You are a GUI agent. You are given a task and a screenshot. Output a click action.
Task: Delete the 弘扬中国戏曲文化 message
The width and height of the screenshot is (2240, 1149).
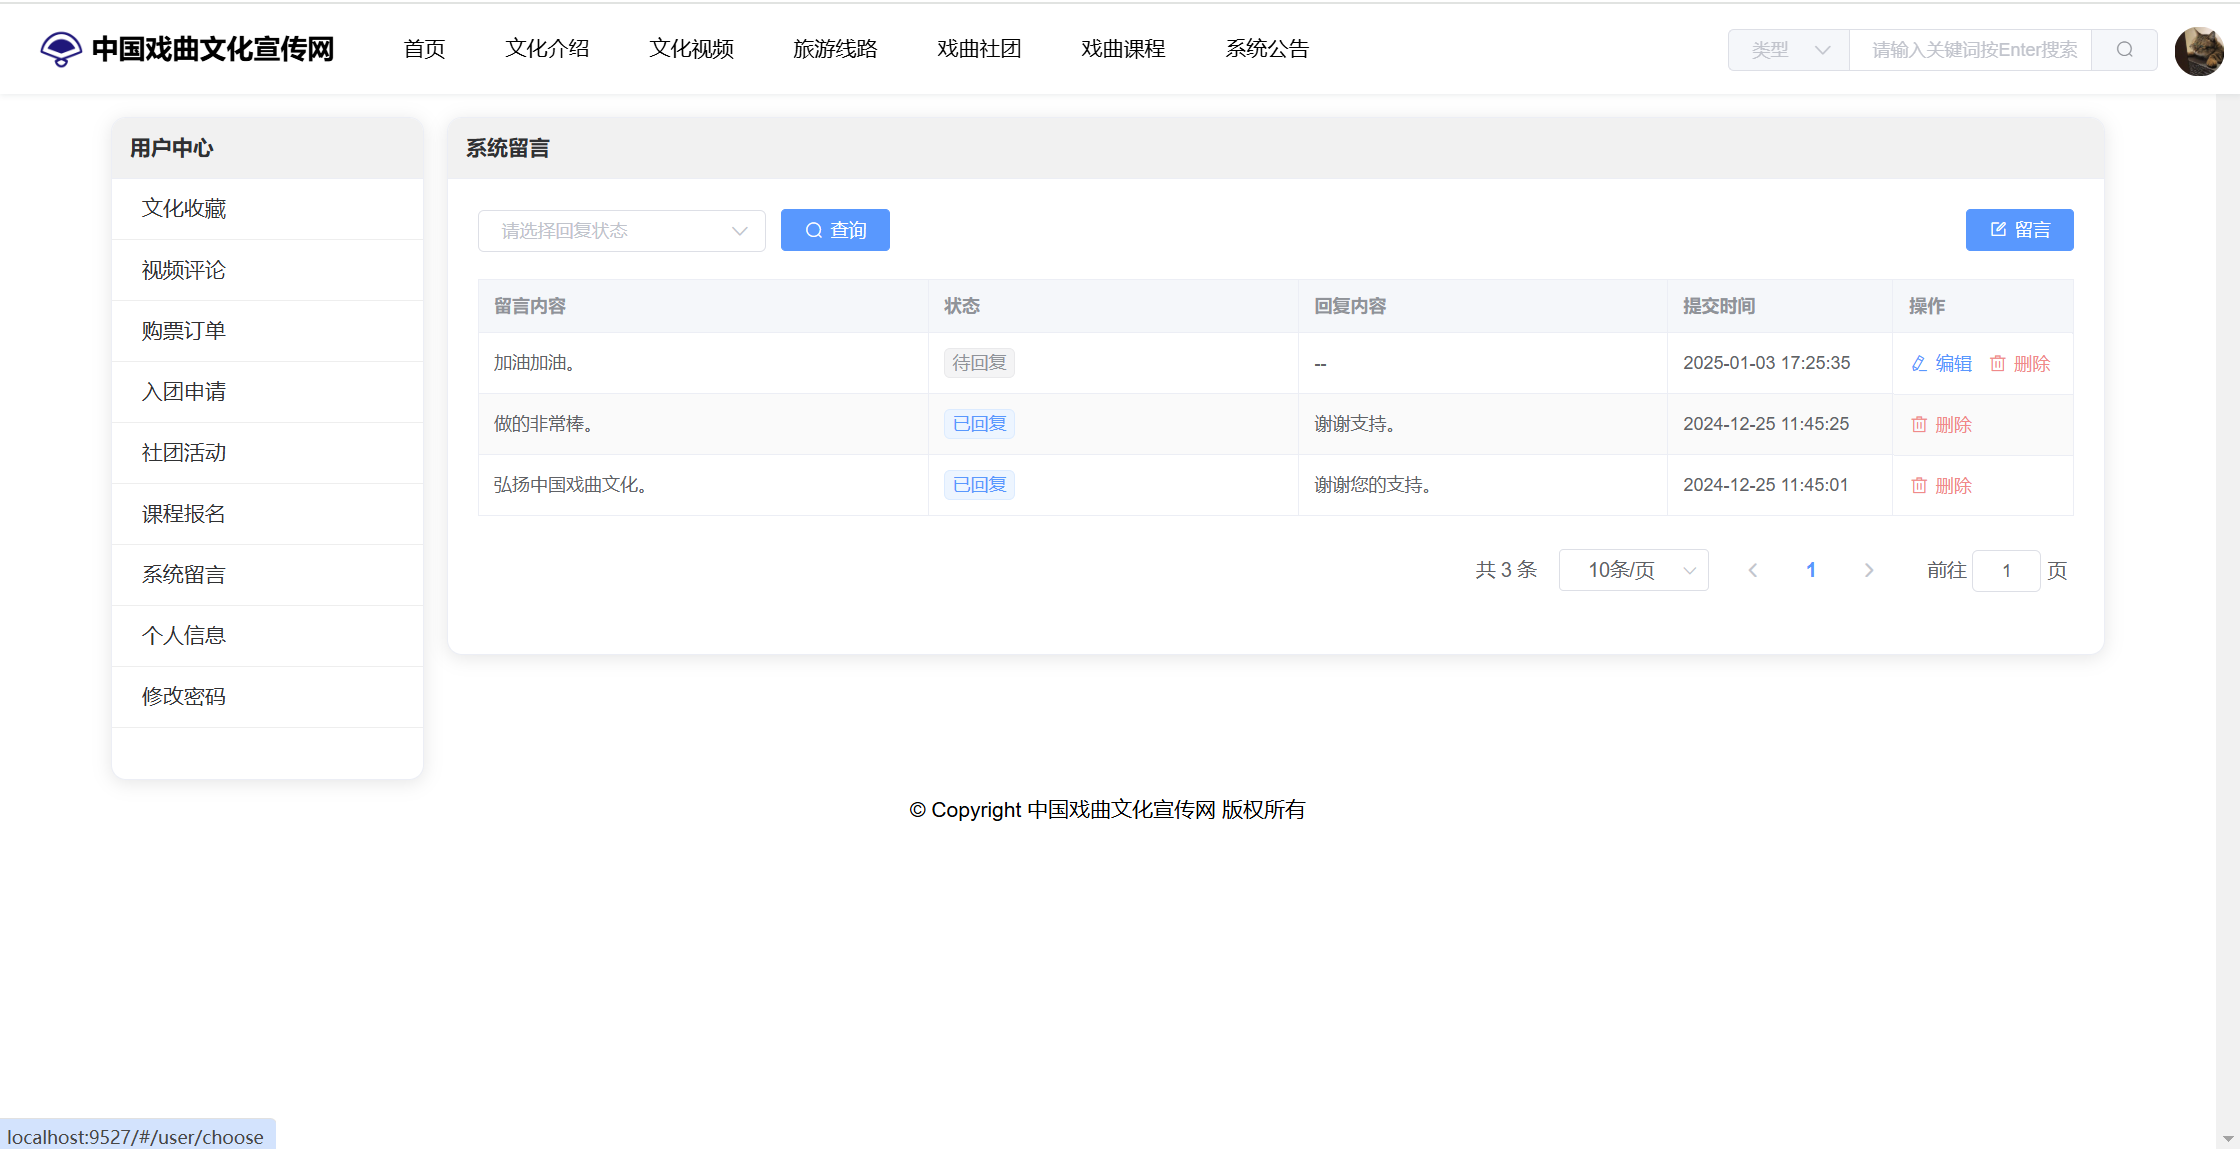pyautogui.click(x=1941, y=486)
